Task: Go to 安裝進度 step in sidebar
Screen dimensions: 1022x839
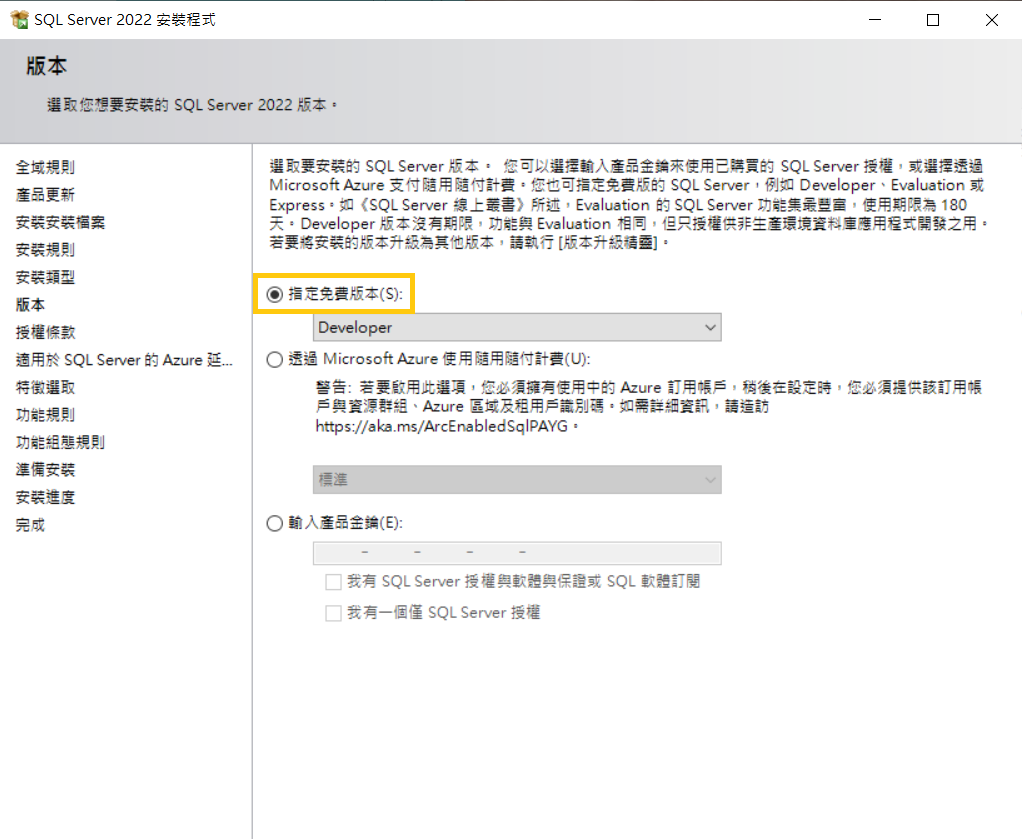Action: click(x=45, y=497)
